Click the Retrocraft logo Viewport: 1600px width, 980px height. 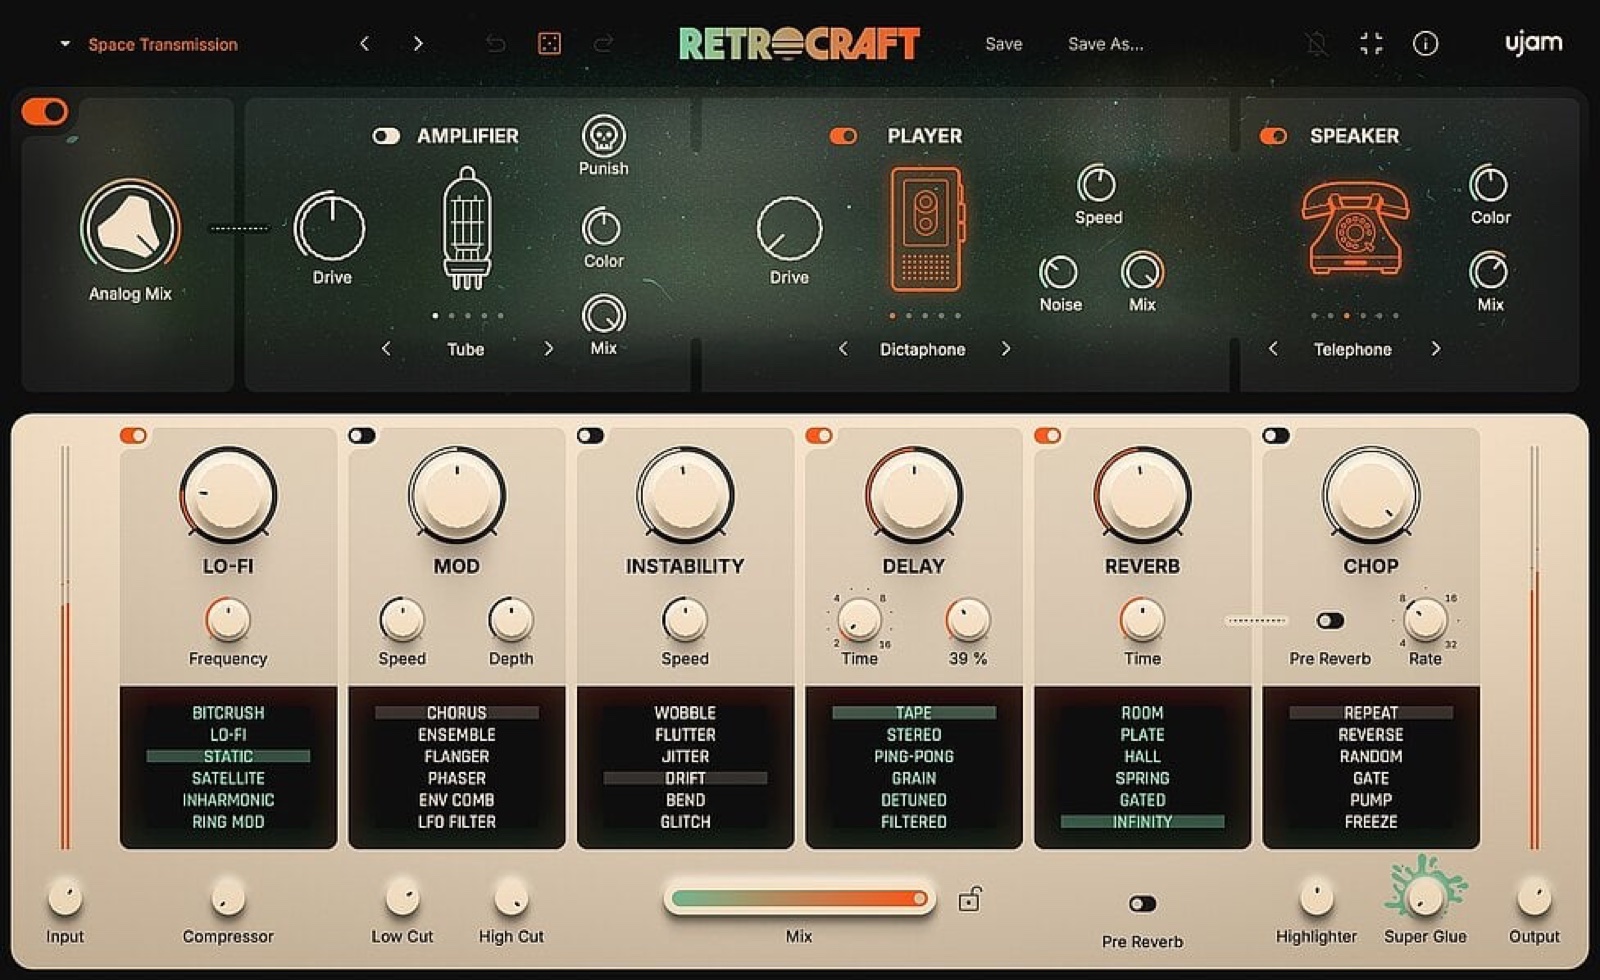tap(799, 43)
